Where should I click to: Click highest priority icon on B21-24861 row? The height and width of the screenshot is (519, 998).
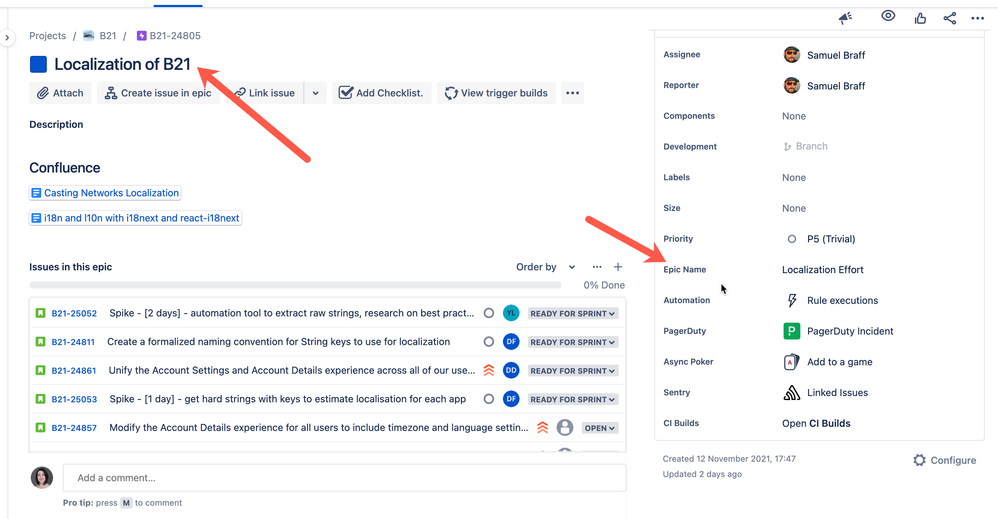489,370
